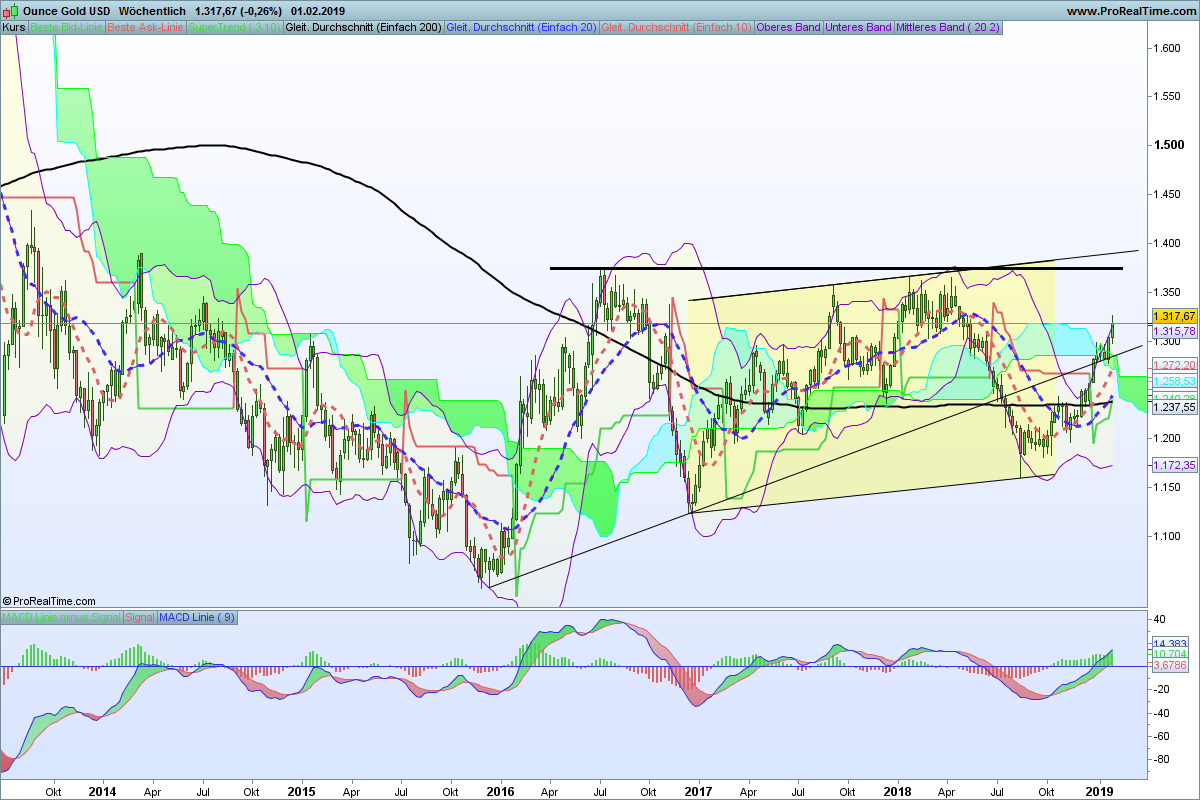Select the Unteres Band legend label
This screenshot has width=1200, height=800.
(859, 27)
